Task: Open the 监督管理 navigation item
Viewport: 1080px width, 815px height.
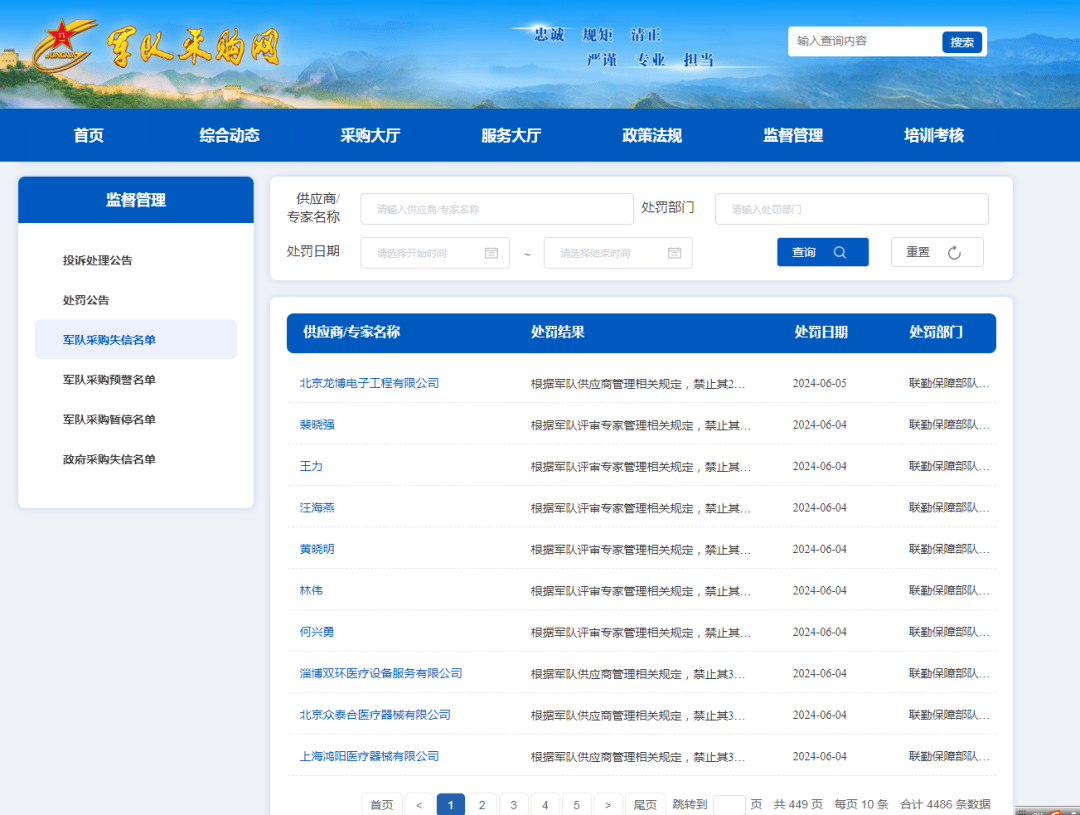Action: (x=793, y=135)
